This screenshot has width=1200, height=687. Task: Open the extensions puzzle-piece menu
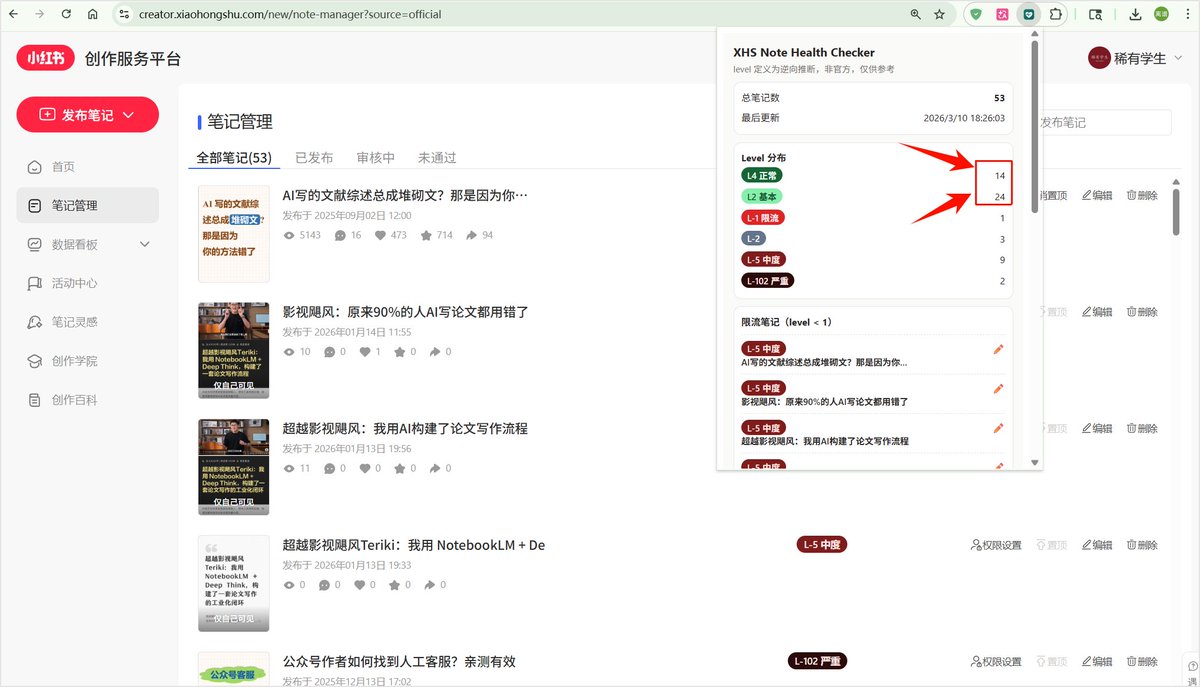click(x=1055, y=14)
